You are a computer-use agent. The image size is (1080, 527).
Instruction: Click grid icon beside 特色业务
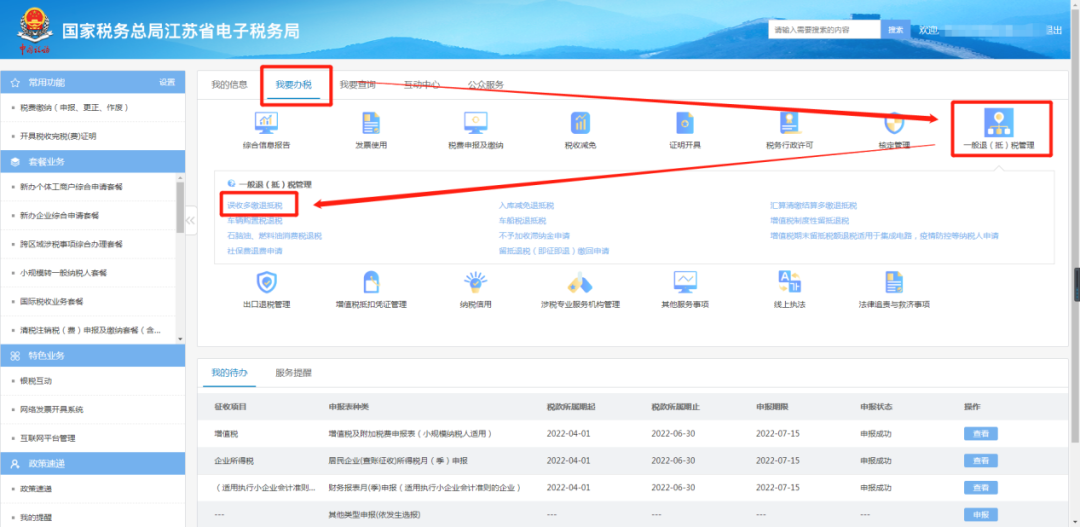tap(14, 355)
